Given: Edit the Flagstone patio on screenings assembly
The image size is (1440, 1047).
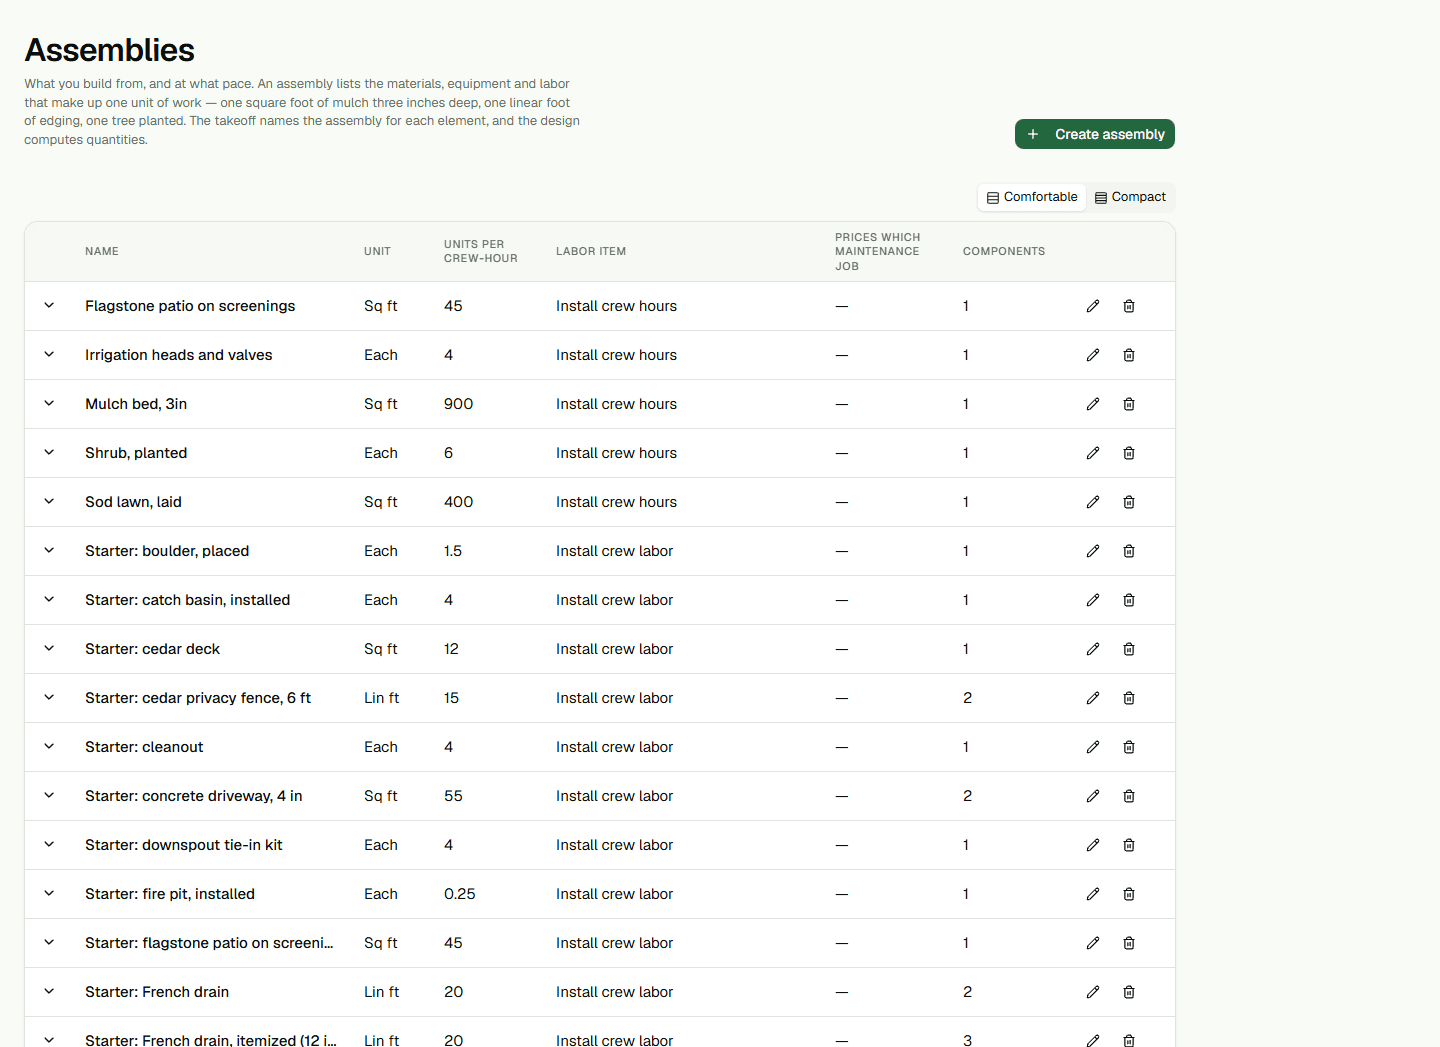Looking at the screenshot, I should [x=1093, y=306].
